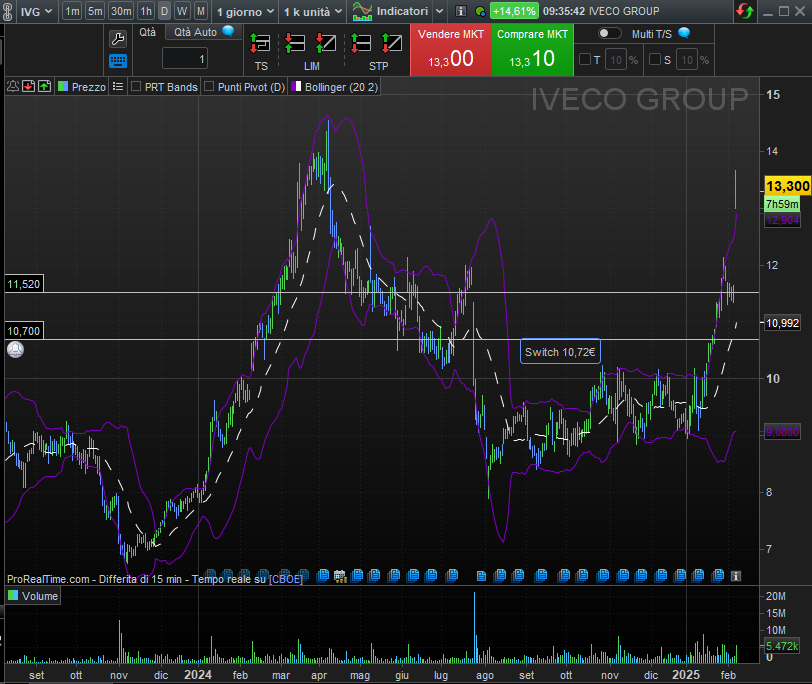This screenshot has width=812, height=684.
Task: Click the 11,520 horizontal line label
Action: [x=24, y=284]
